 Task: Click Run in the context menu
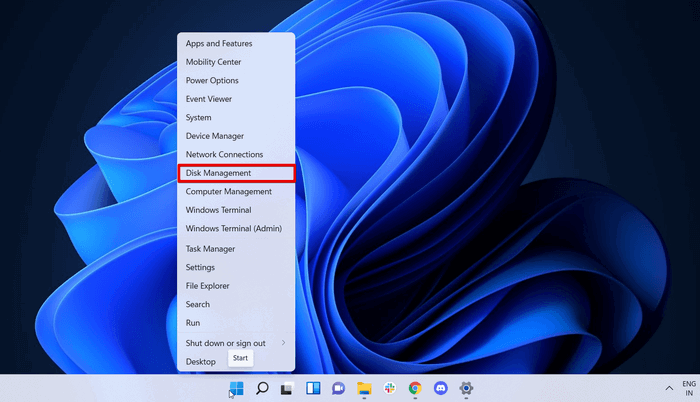coord(236,322)
